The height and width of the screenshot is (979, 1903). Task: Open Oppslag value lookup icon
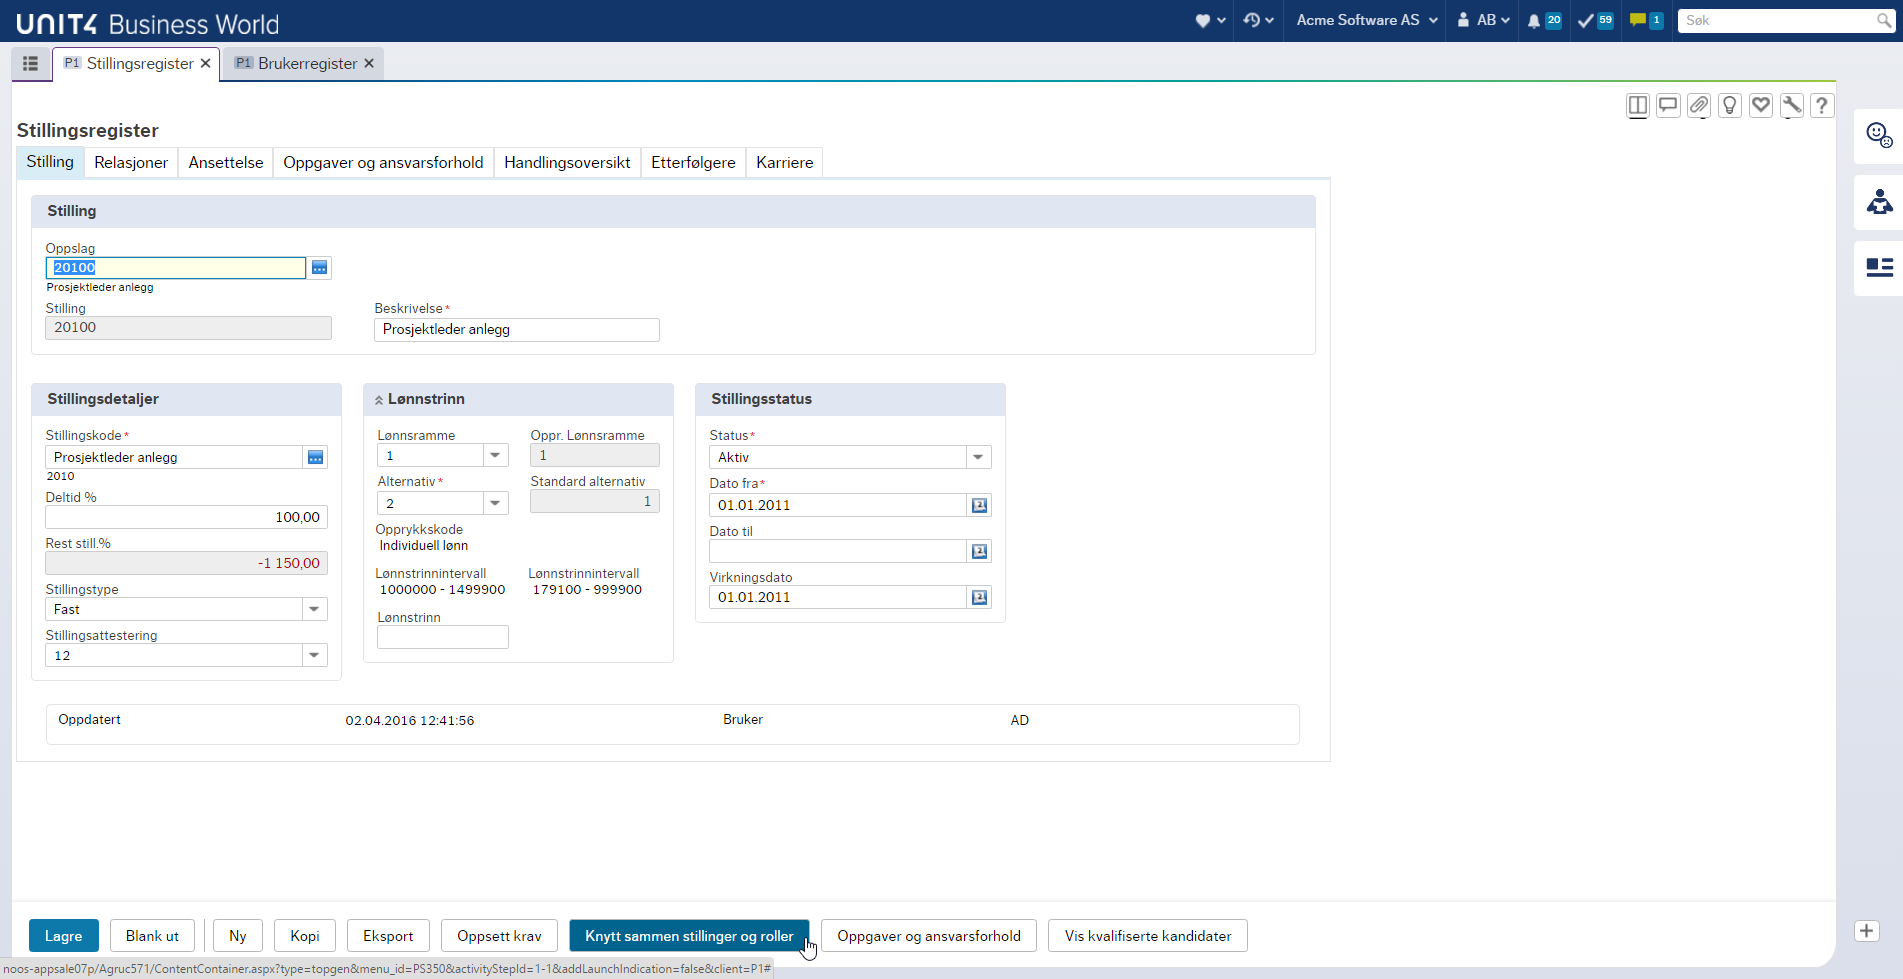pyautogui.click(x=319, y=268)
